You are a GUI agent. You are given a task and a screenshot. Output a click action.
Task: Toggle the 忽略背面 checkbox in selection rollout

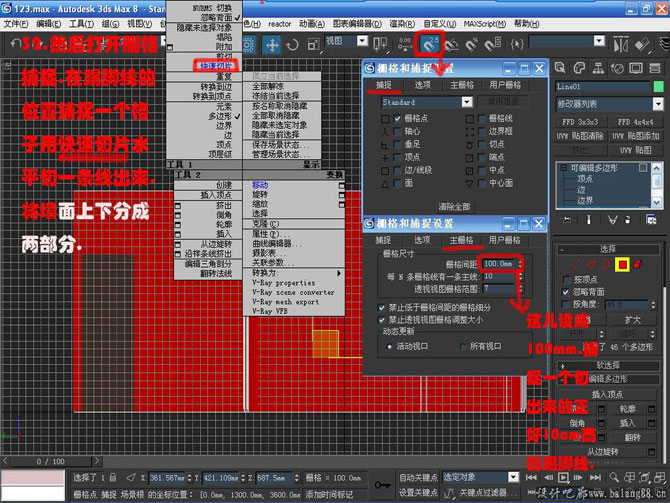[x=566, y=292]
